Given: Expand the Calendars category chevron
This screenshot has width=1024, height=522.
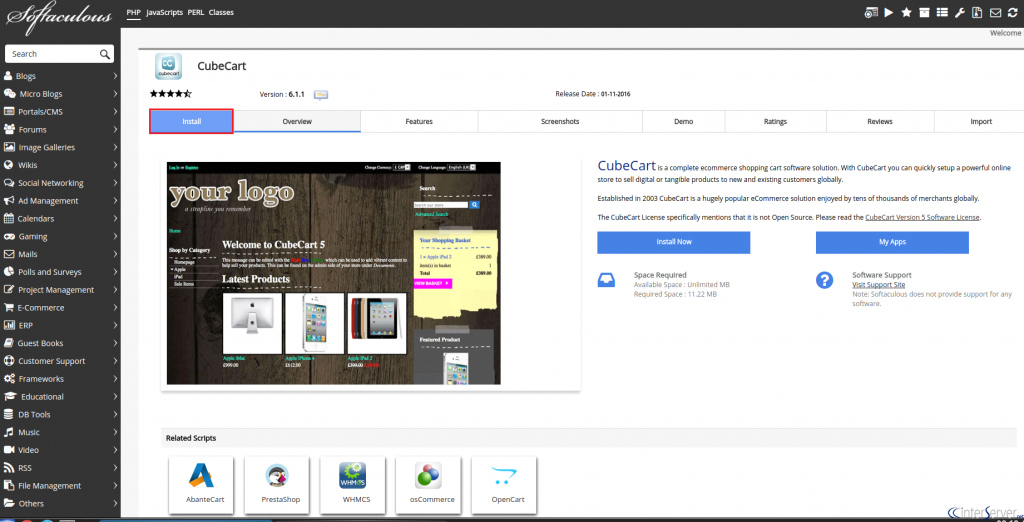Looking at the screenshot, I should [115, 218].
